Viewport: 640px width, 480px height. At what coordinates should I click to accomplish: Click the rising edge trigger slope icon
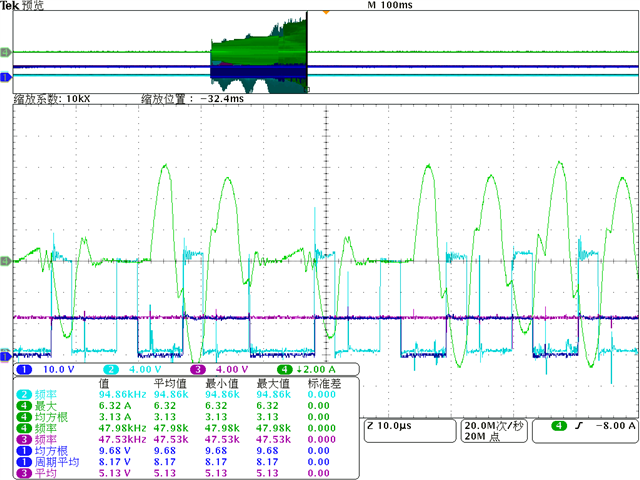coord(578,426)
